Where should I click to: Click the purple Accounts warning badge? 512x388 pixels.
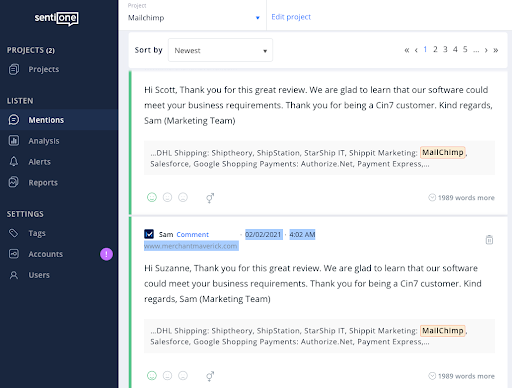click(x=106, y=254)
